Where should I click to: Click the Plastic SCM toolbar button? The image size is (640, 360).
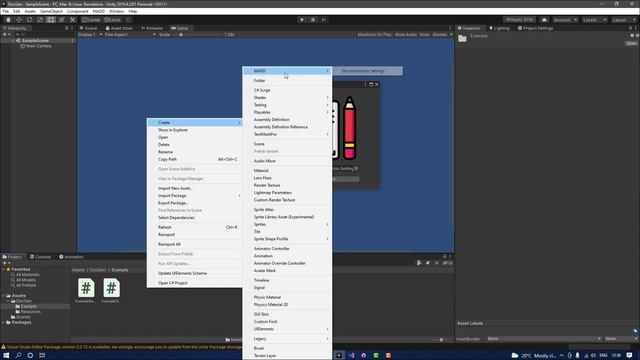click(520, 20)
